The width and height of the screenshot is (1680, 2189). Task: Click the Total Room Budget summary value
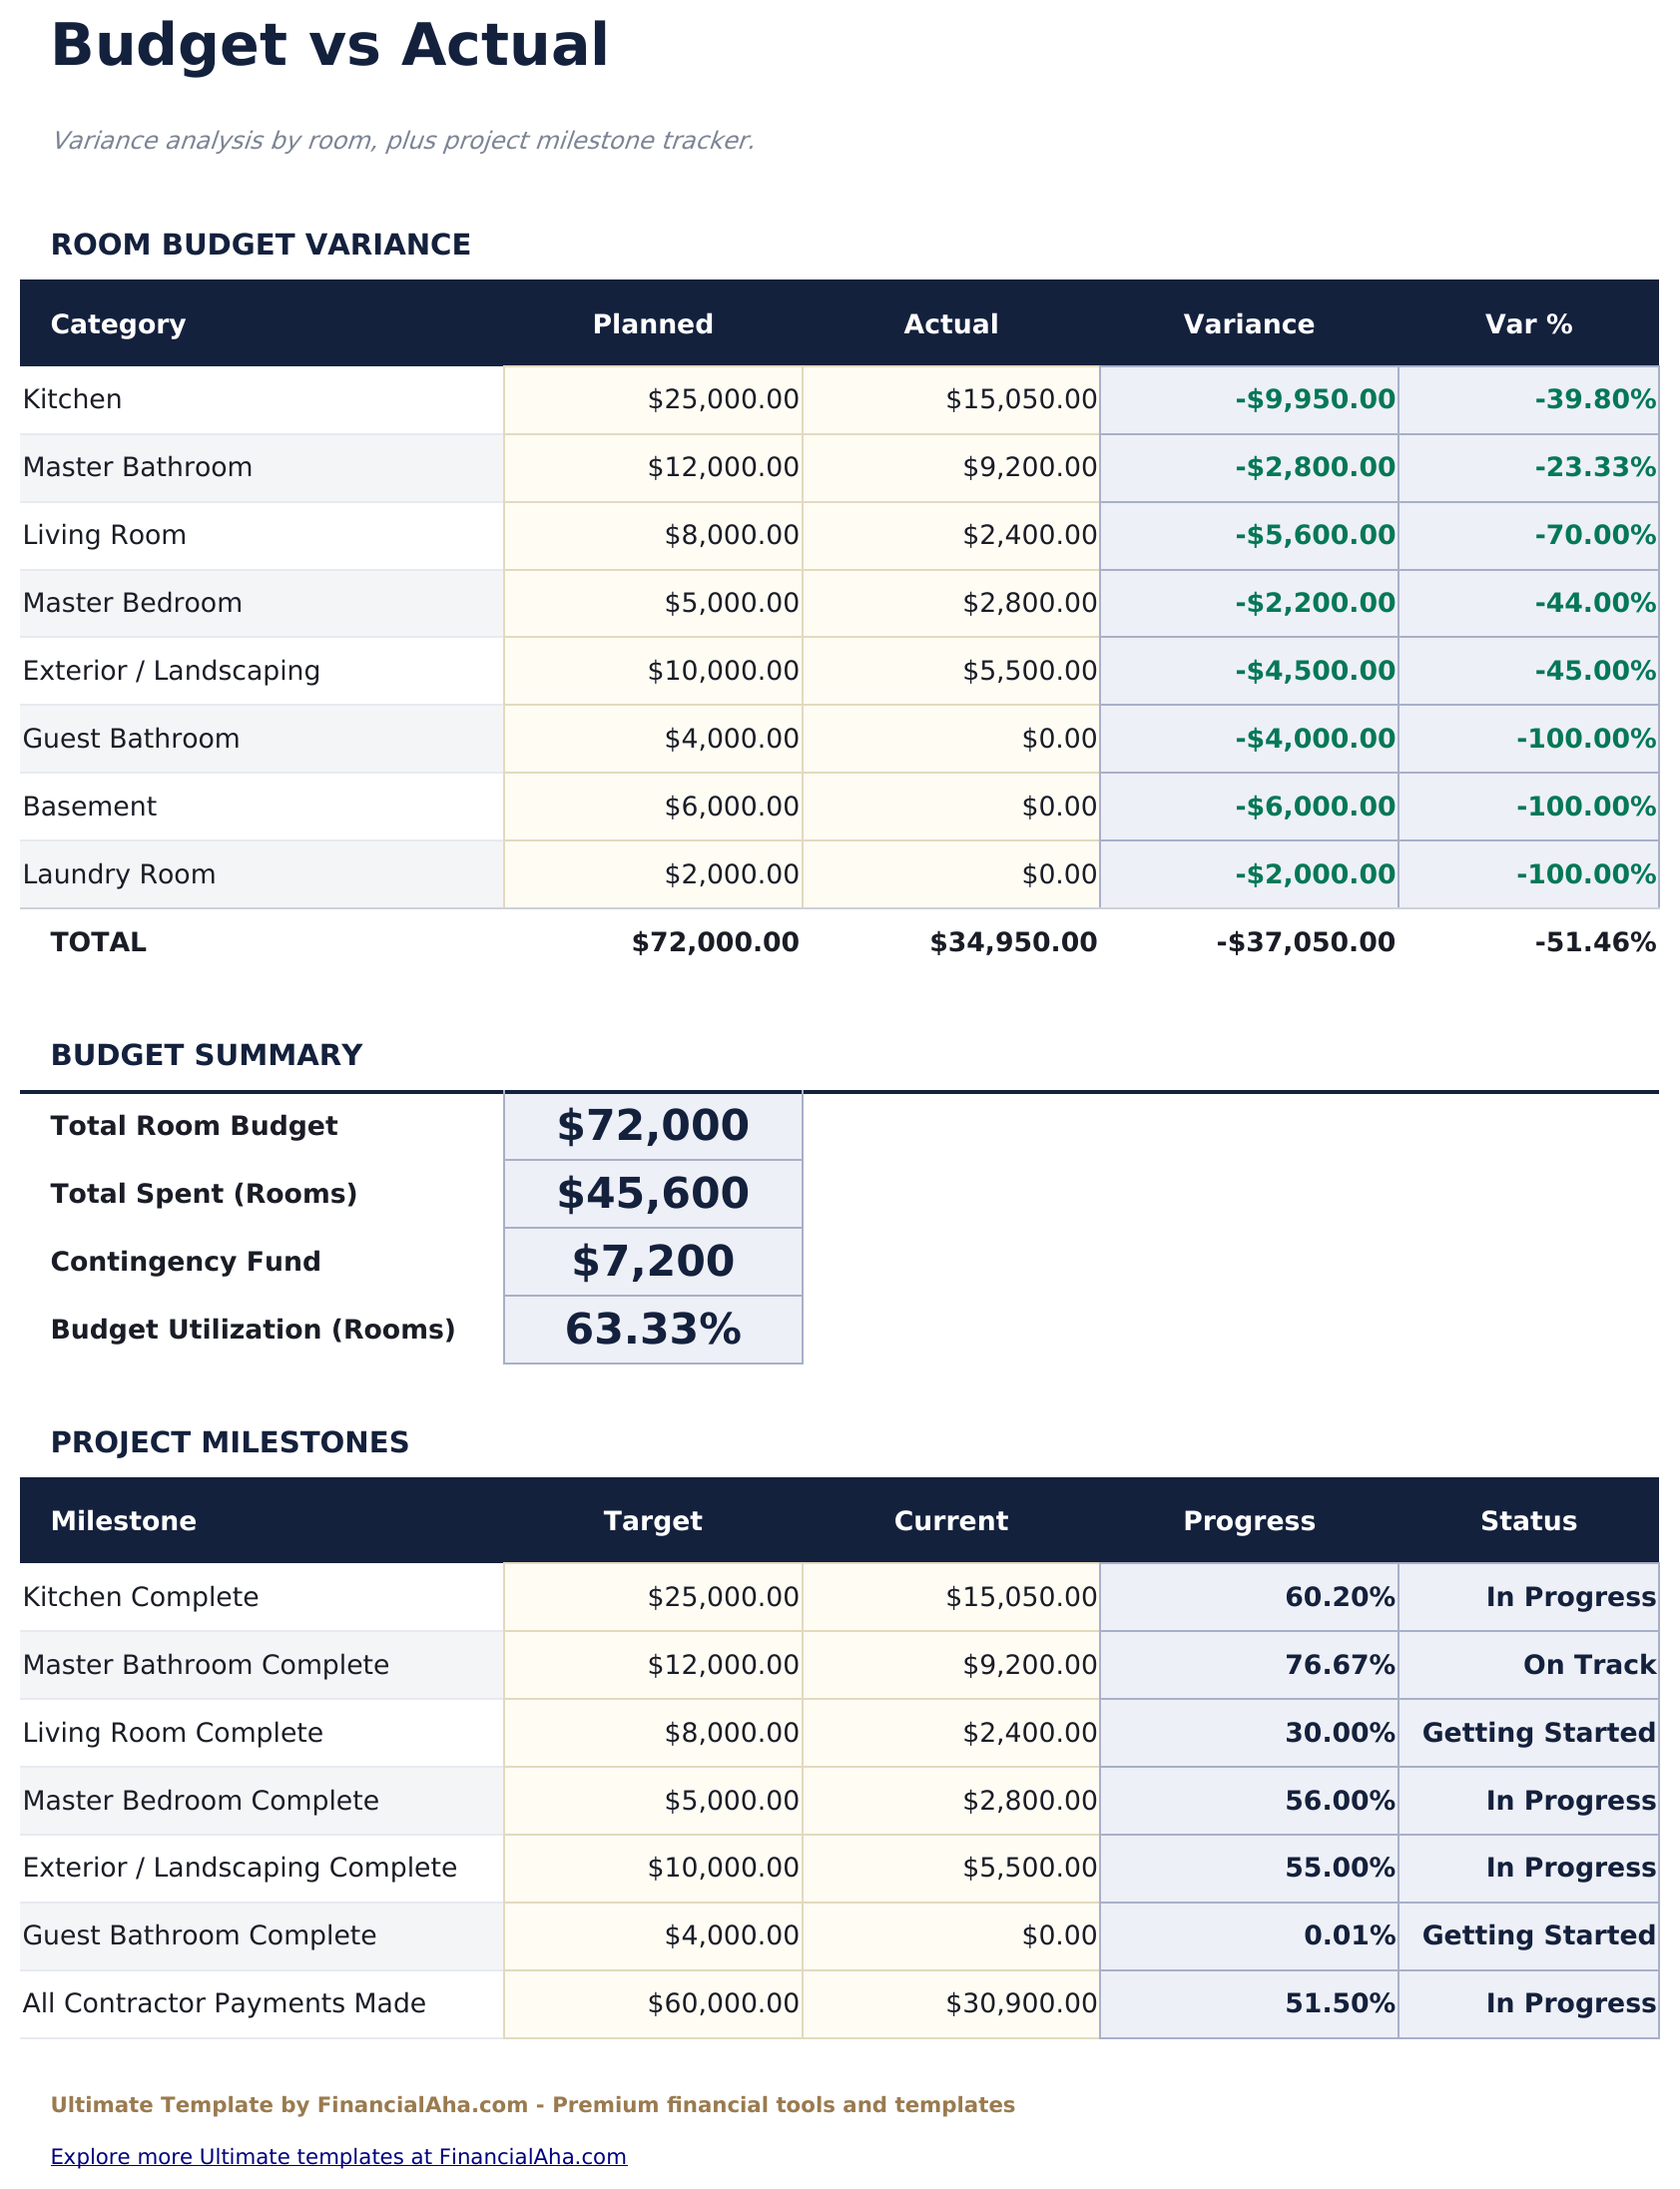coord(652,1126)
